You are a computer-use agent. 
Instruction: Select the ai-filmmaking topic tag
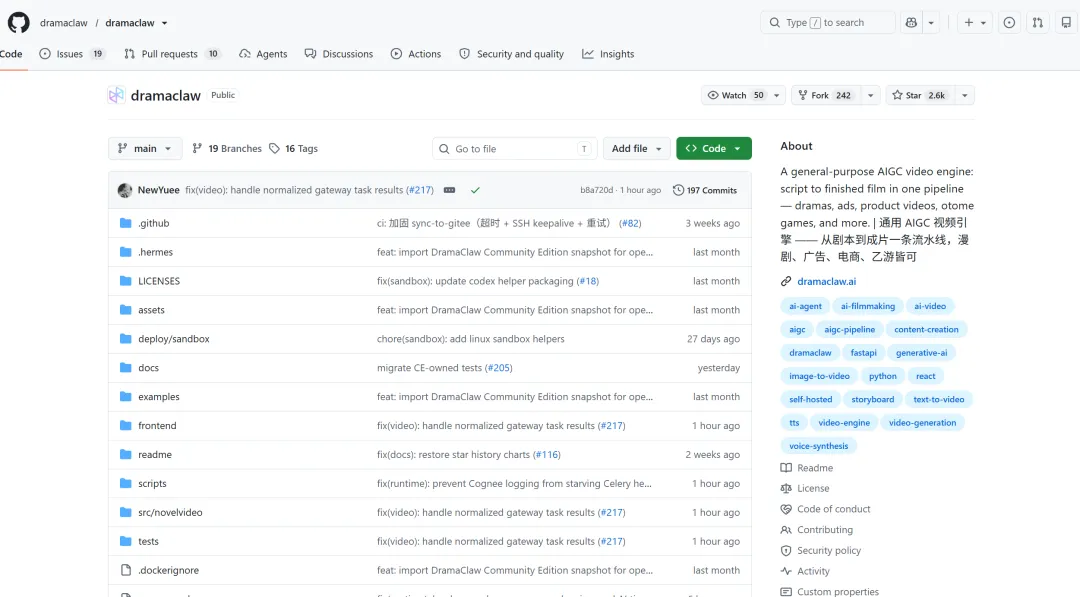tap(868, 306)
